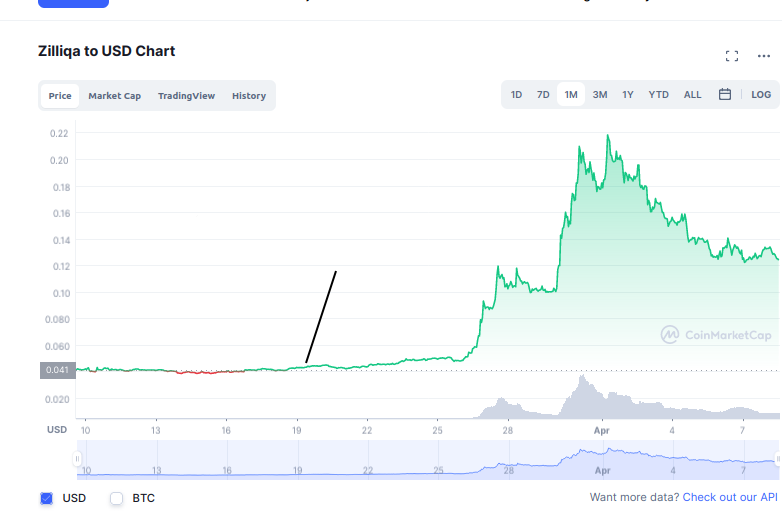Show ALL time price history

692,95
